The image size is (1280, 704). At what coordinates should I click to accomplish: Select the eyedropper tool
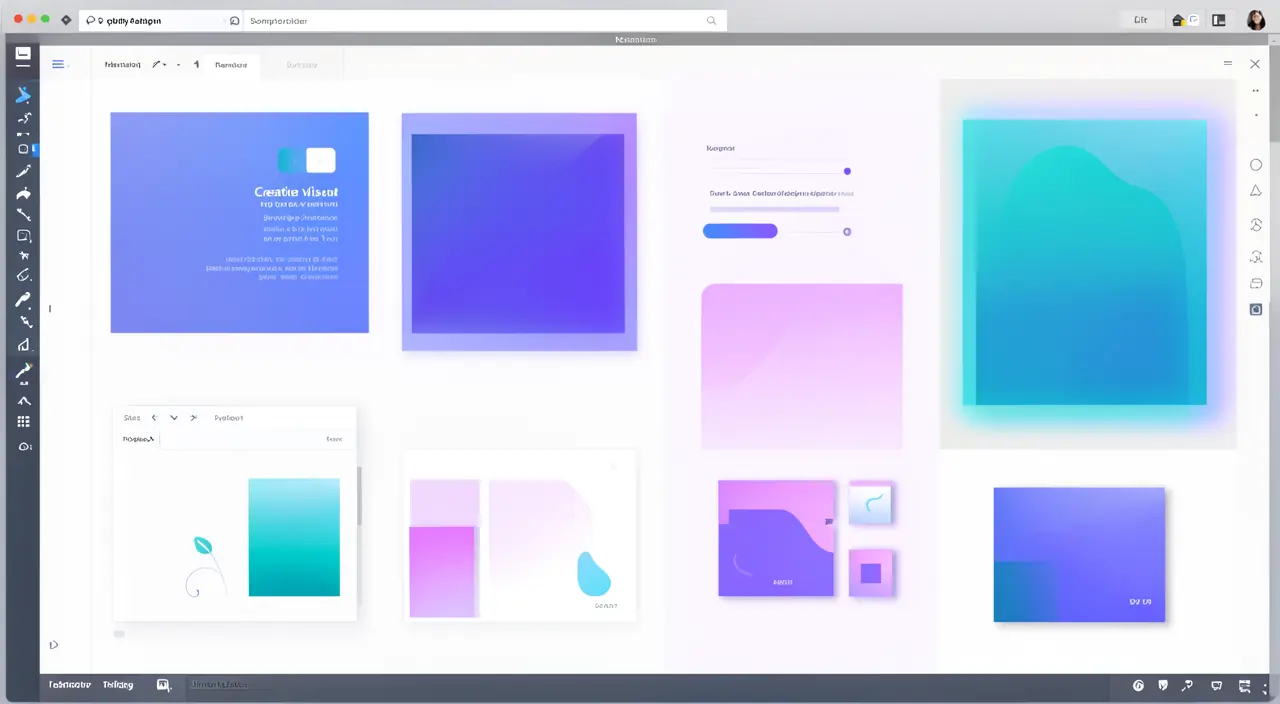point(23,299)
